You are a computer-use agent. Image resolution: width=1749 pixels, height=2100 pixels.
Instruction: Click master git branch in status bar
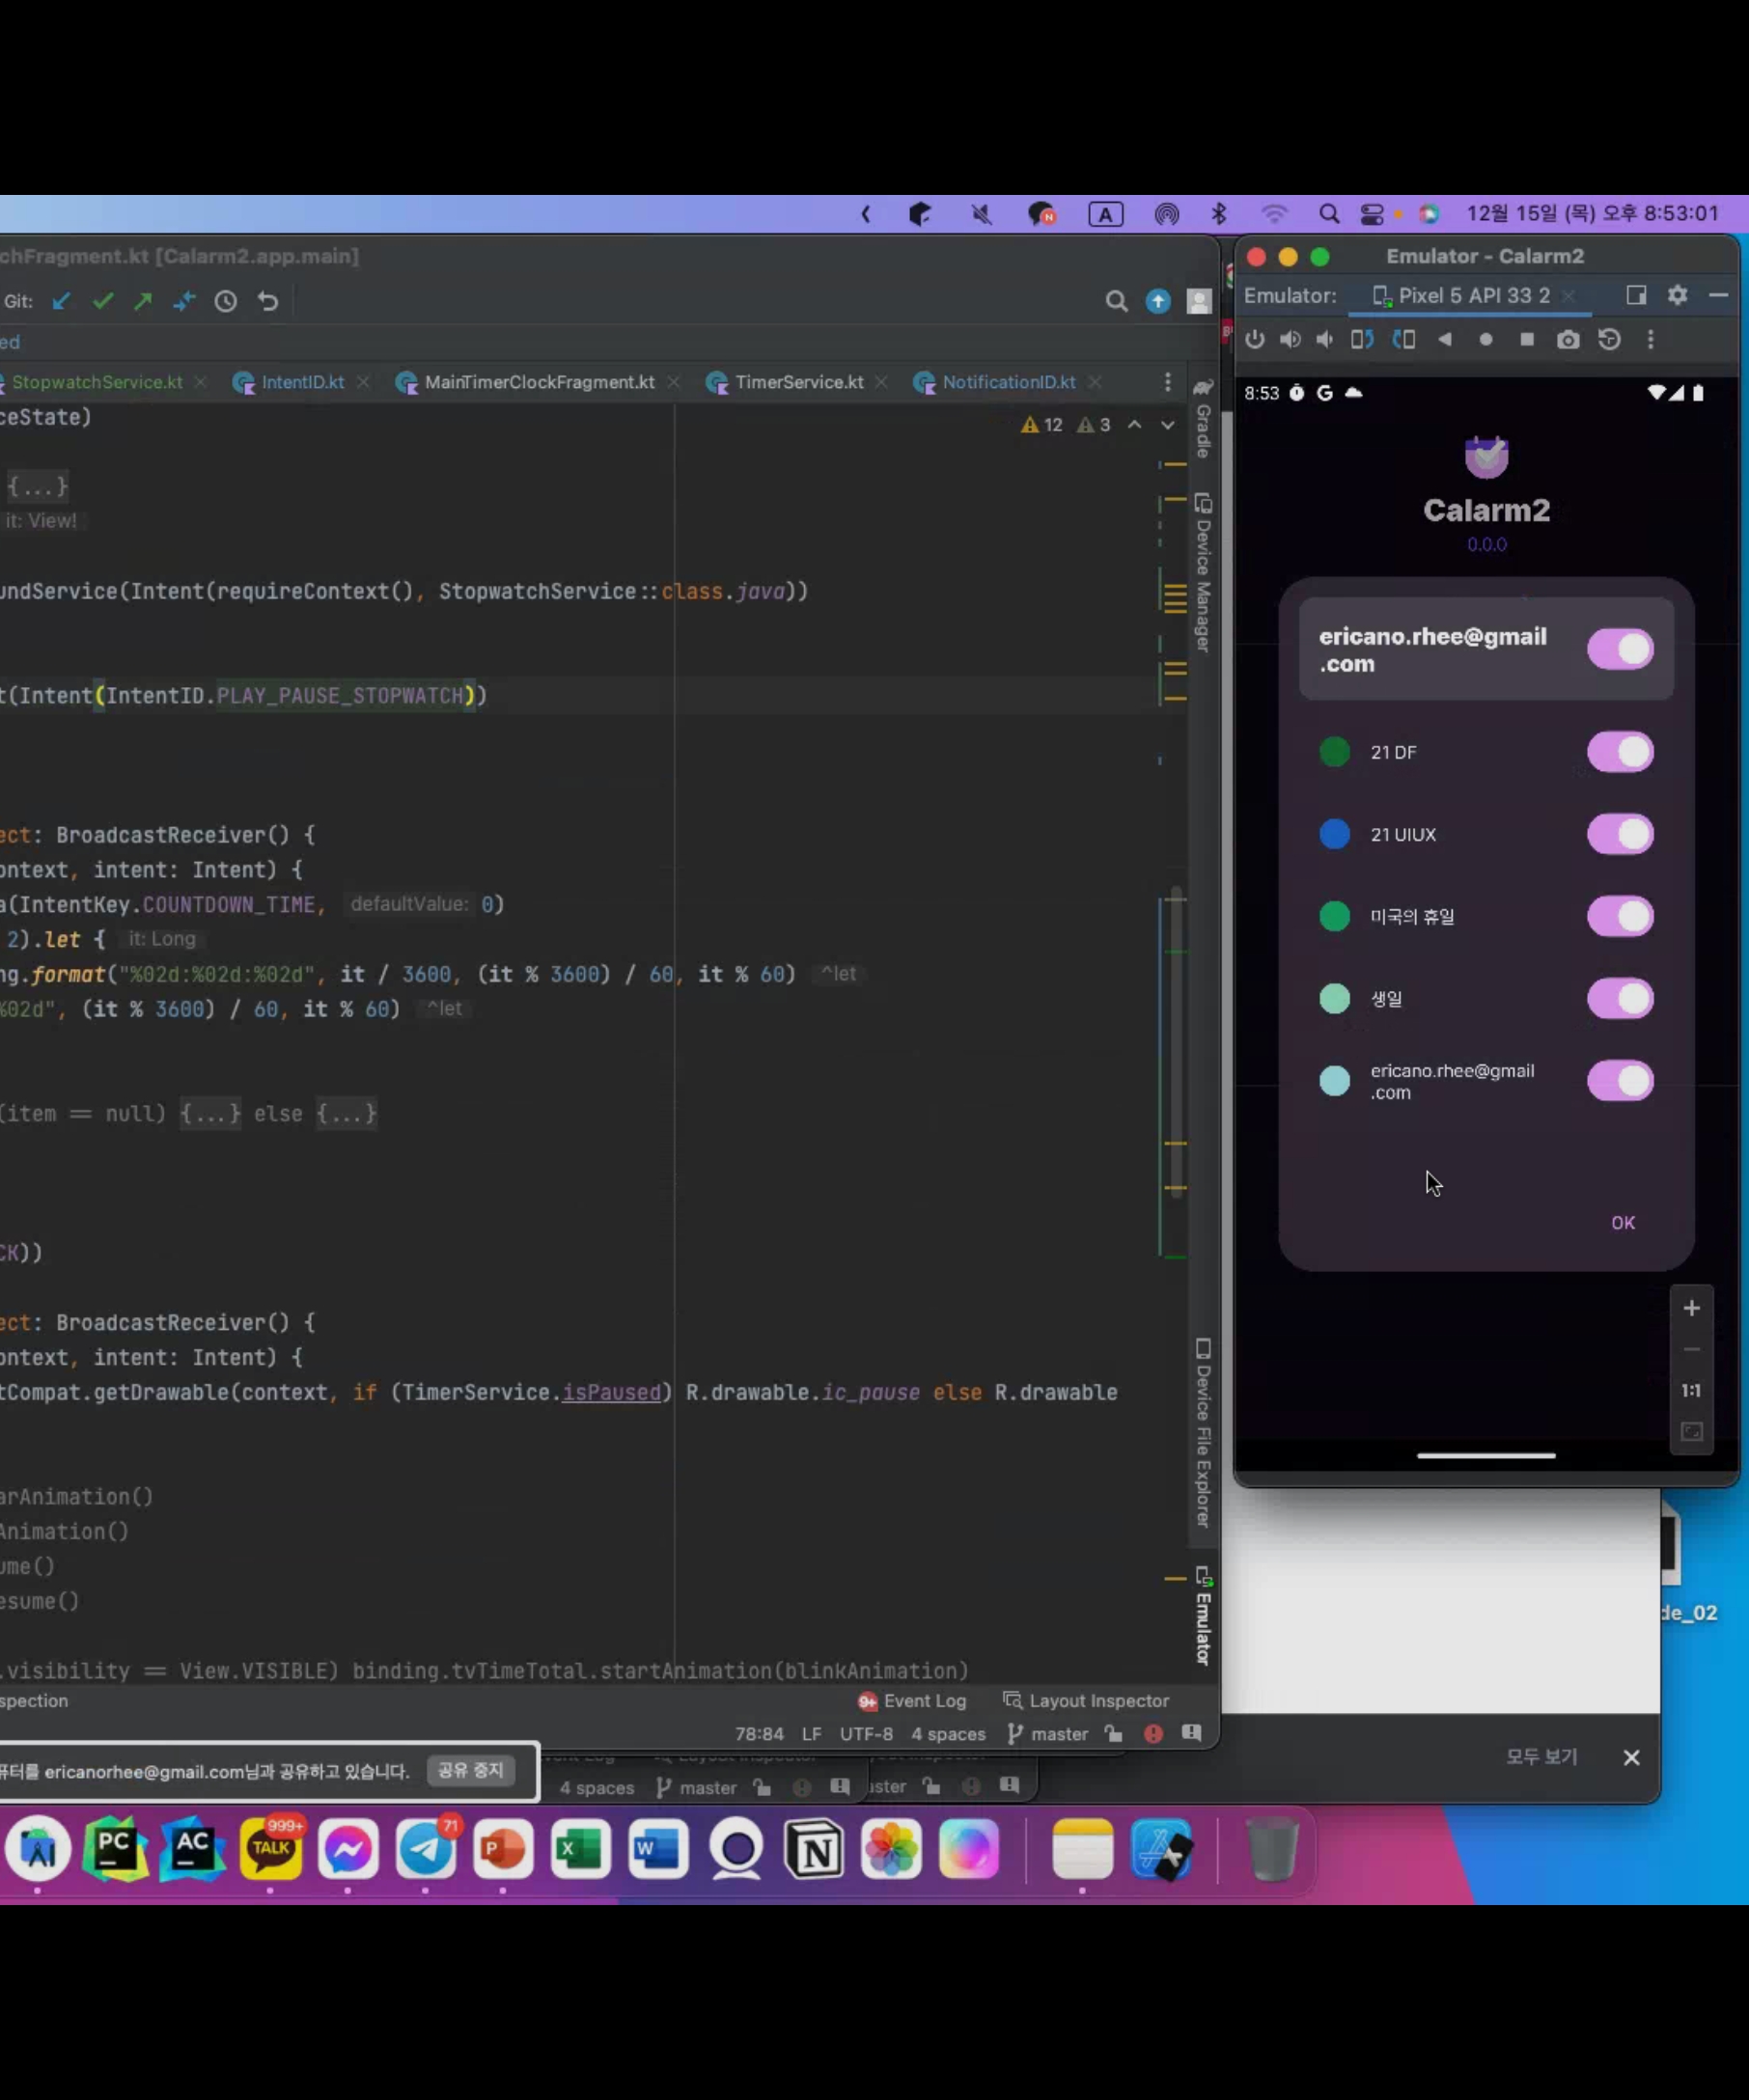click(1048, 1734)
